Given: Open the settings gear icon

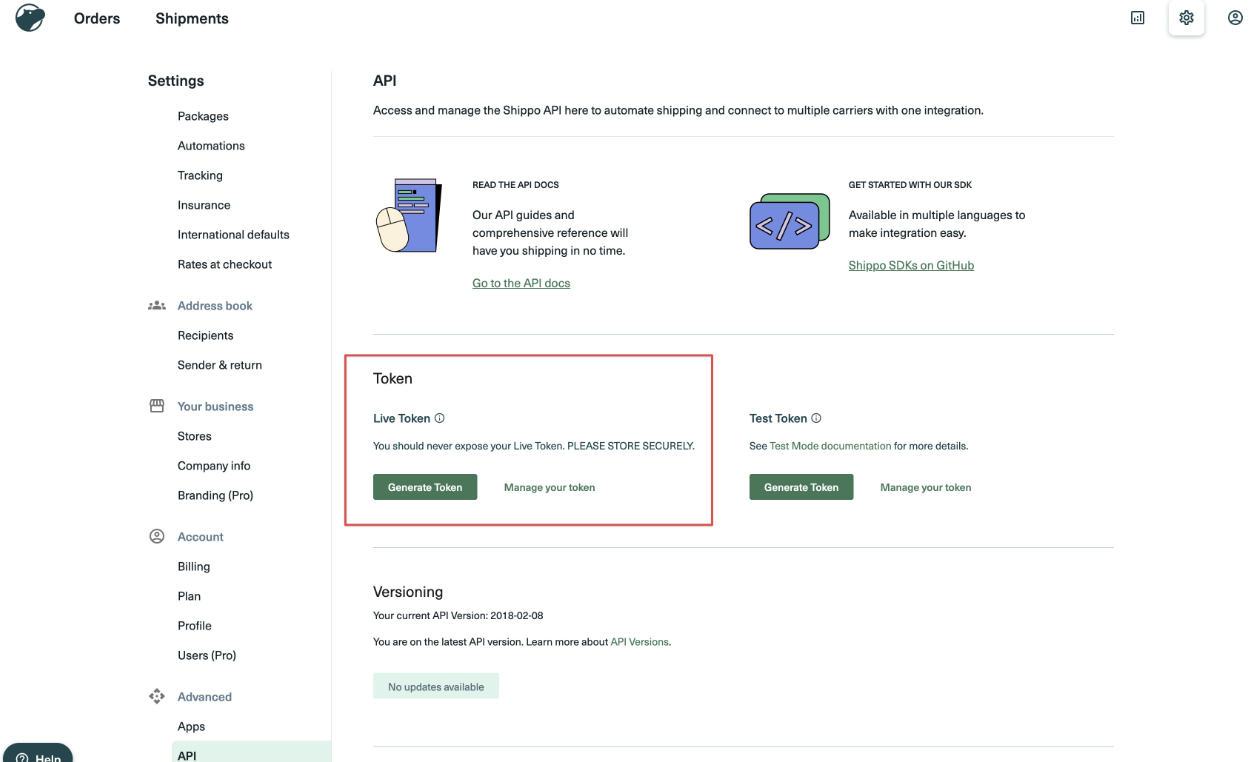Looking at the screenshot, I should [x=1186, y=18].
